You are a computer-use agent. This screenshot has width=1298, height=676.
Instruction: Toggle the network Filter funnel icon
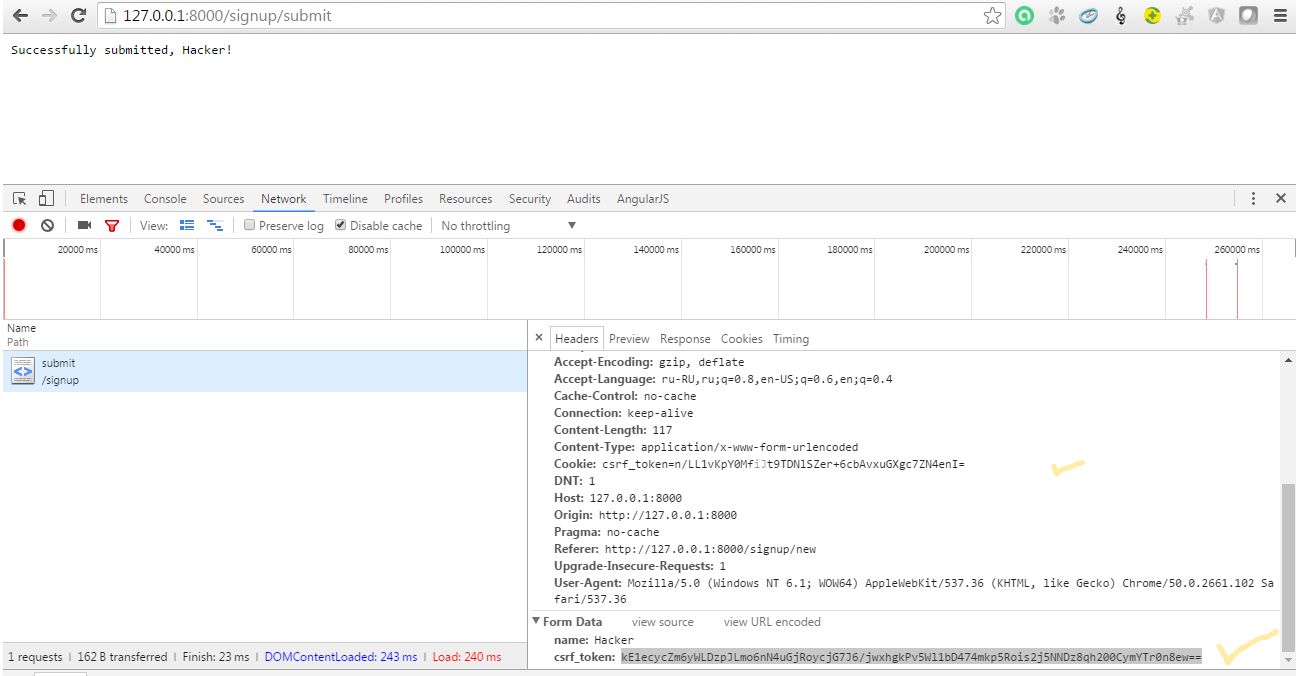(112, 225)
